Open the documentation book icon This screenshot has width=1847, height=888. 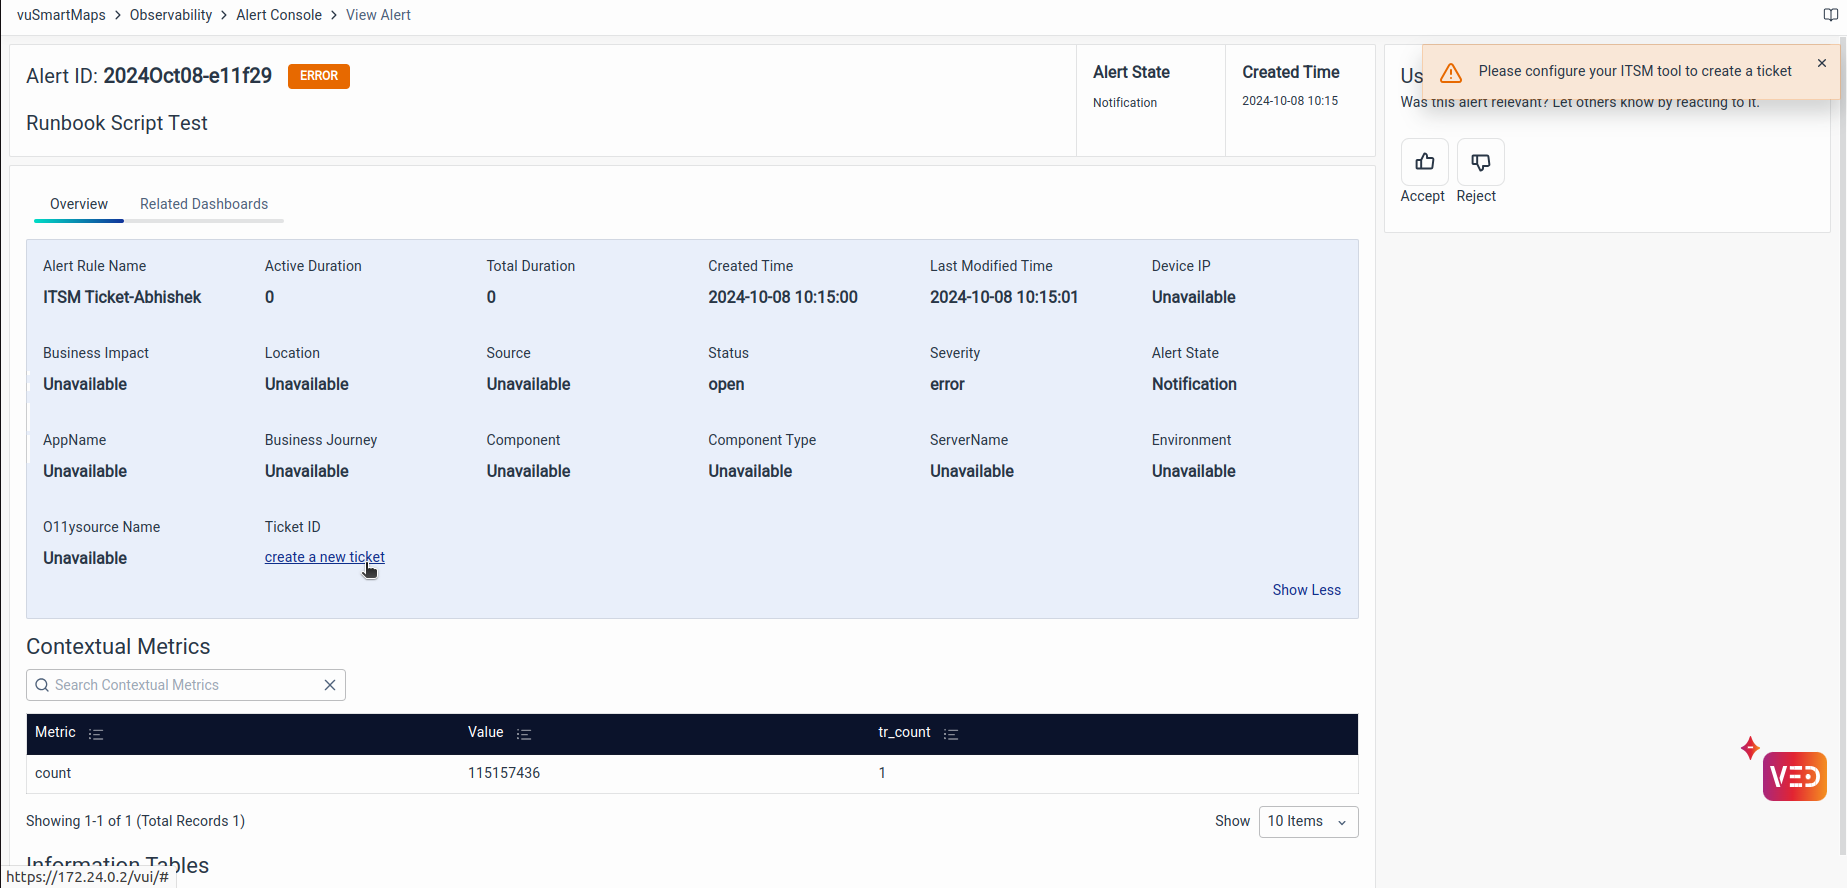[x=1830, y=15]
